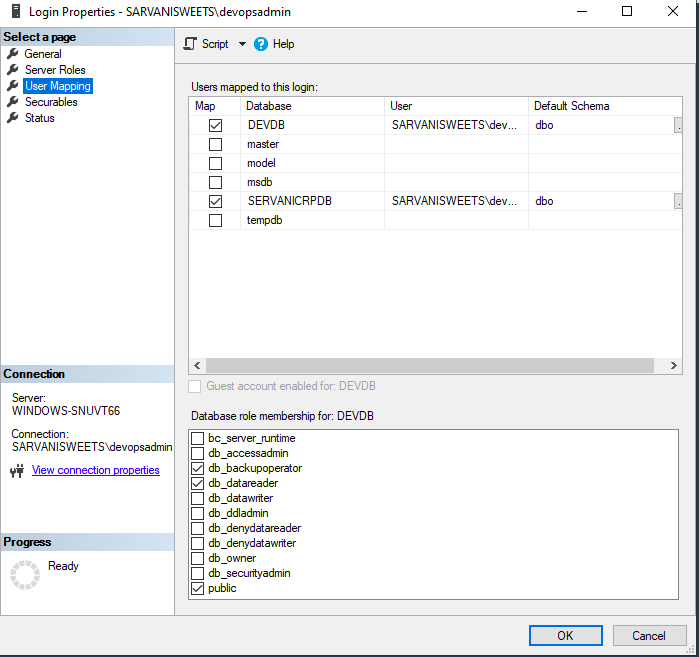699x657 pixels.
Task: Select the SERVANICRPDB database cell
Action: pos(312,201)
